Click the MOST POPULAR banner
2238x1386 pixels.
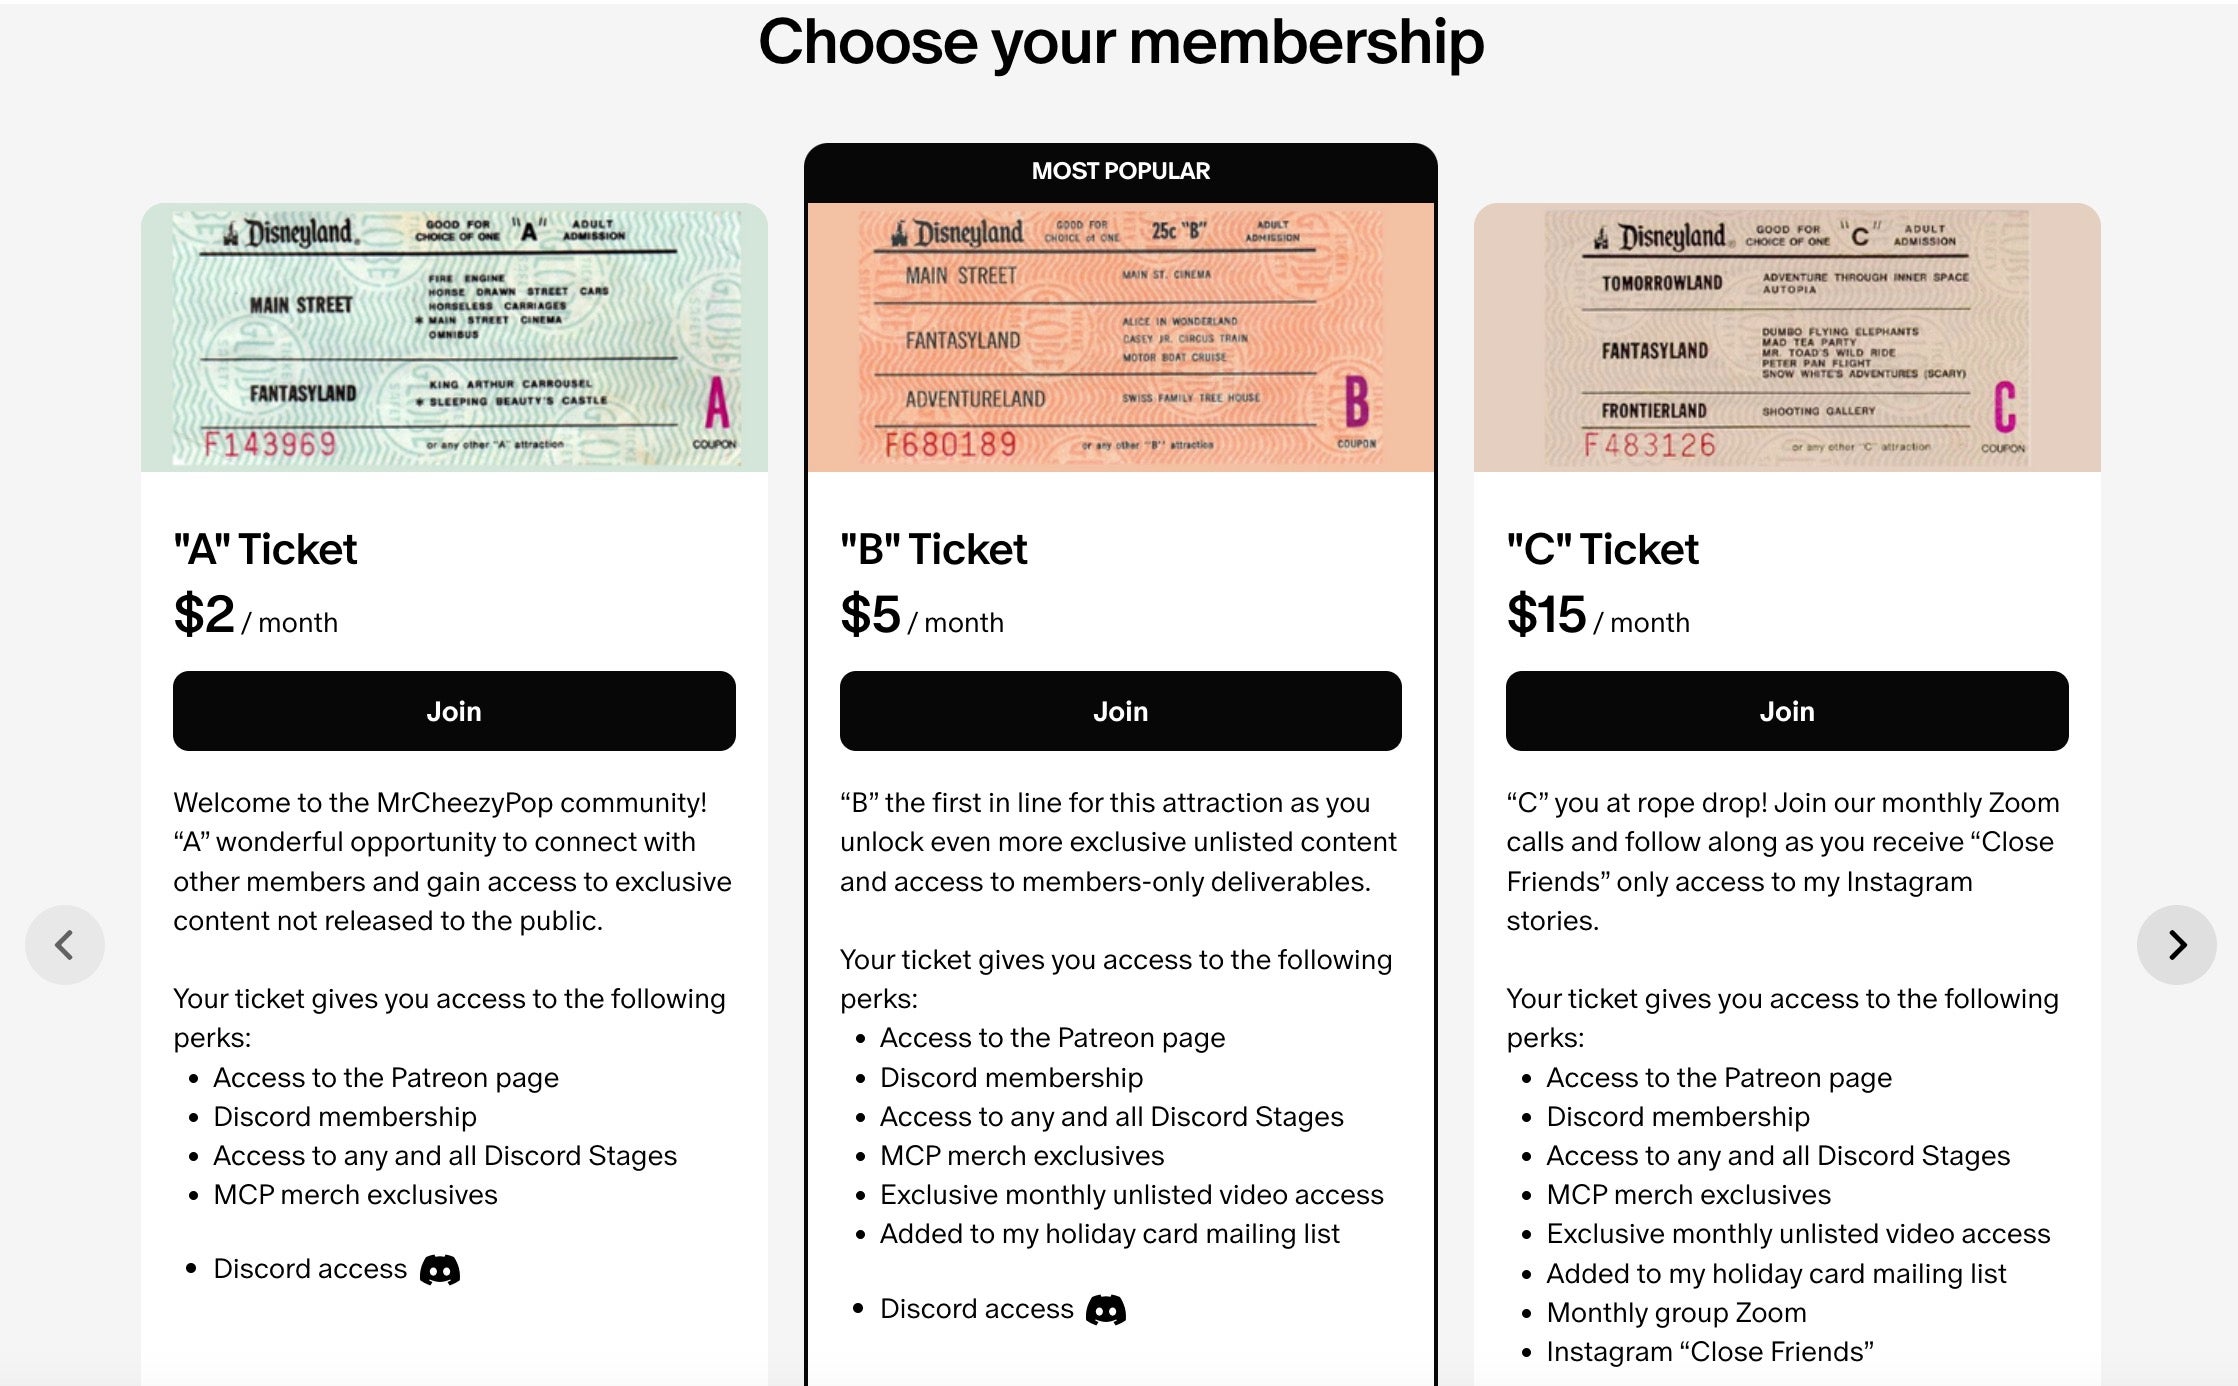[x=1120, y=171]
